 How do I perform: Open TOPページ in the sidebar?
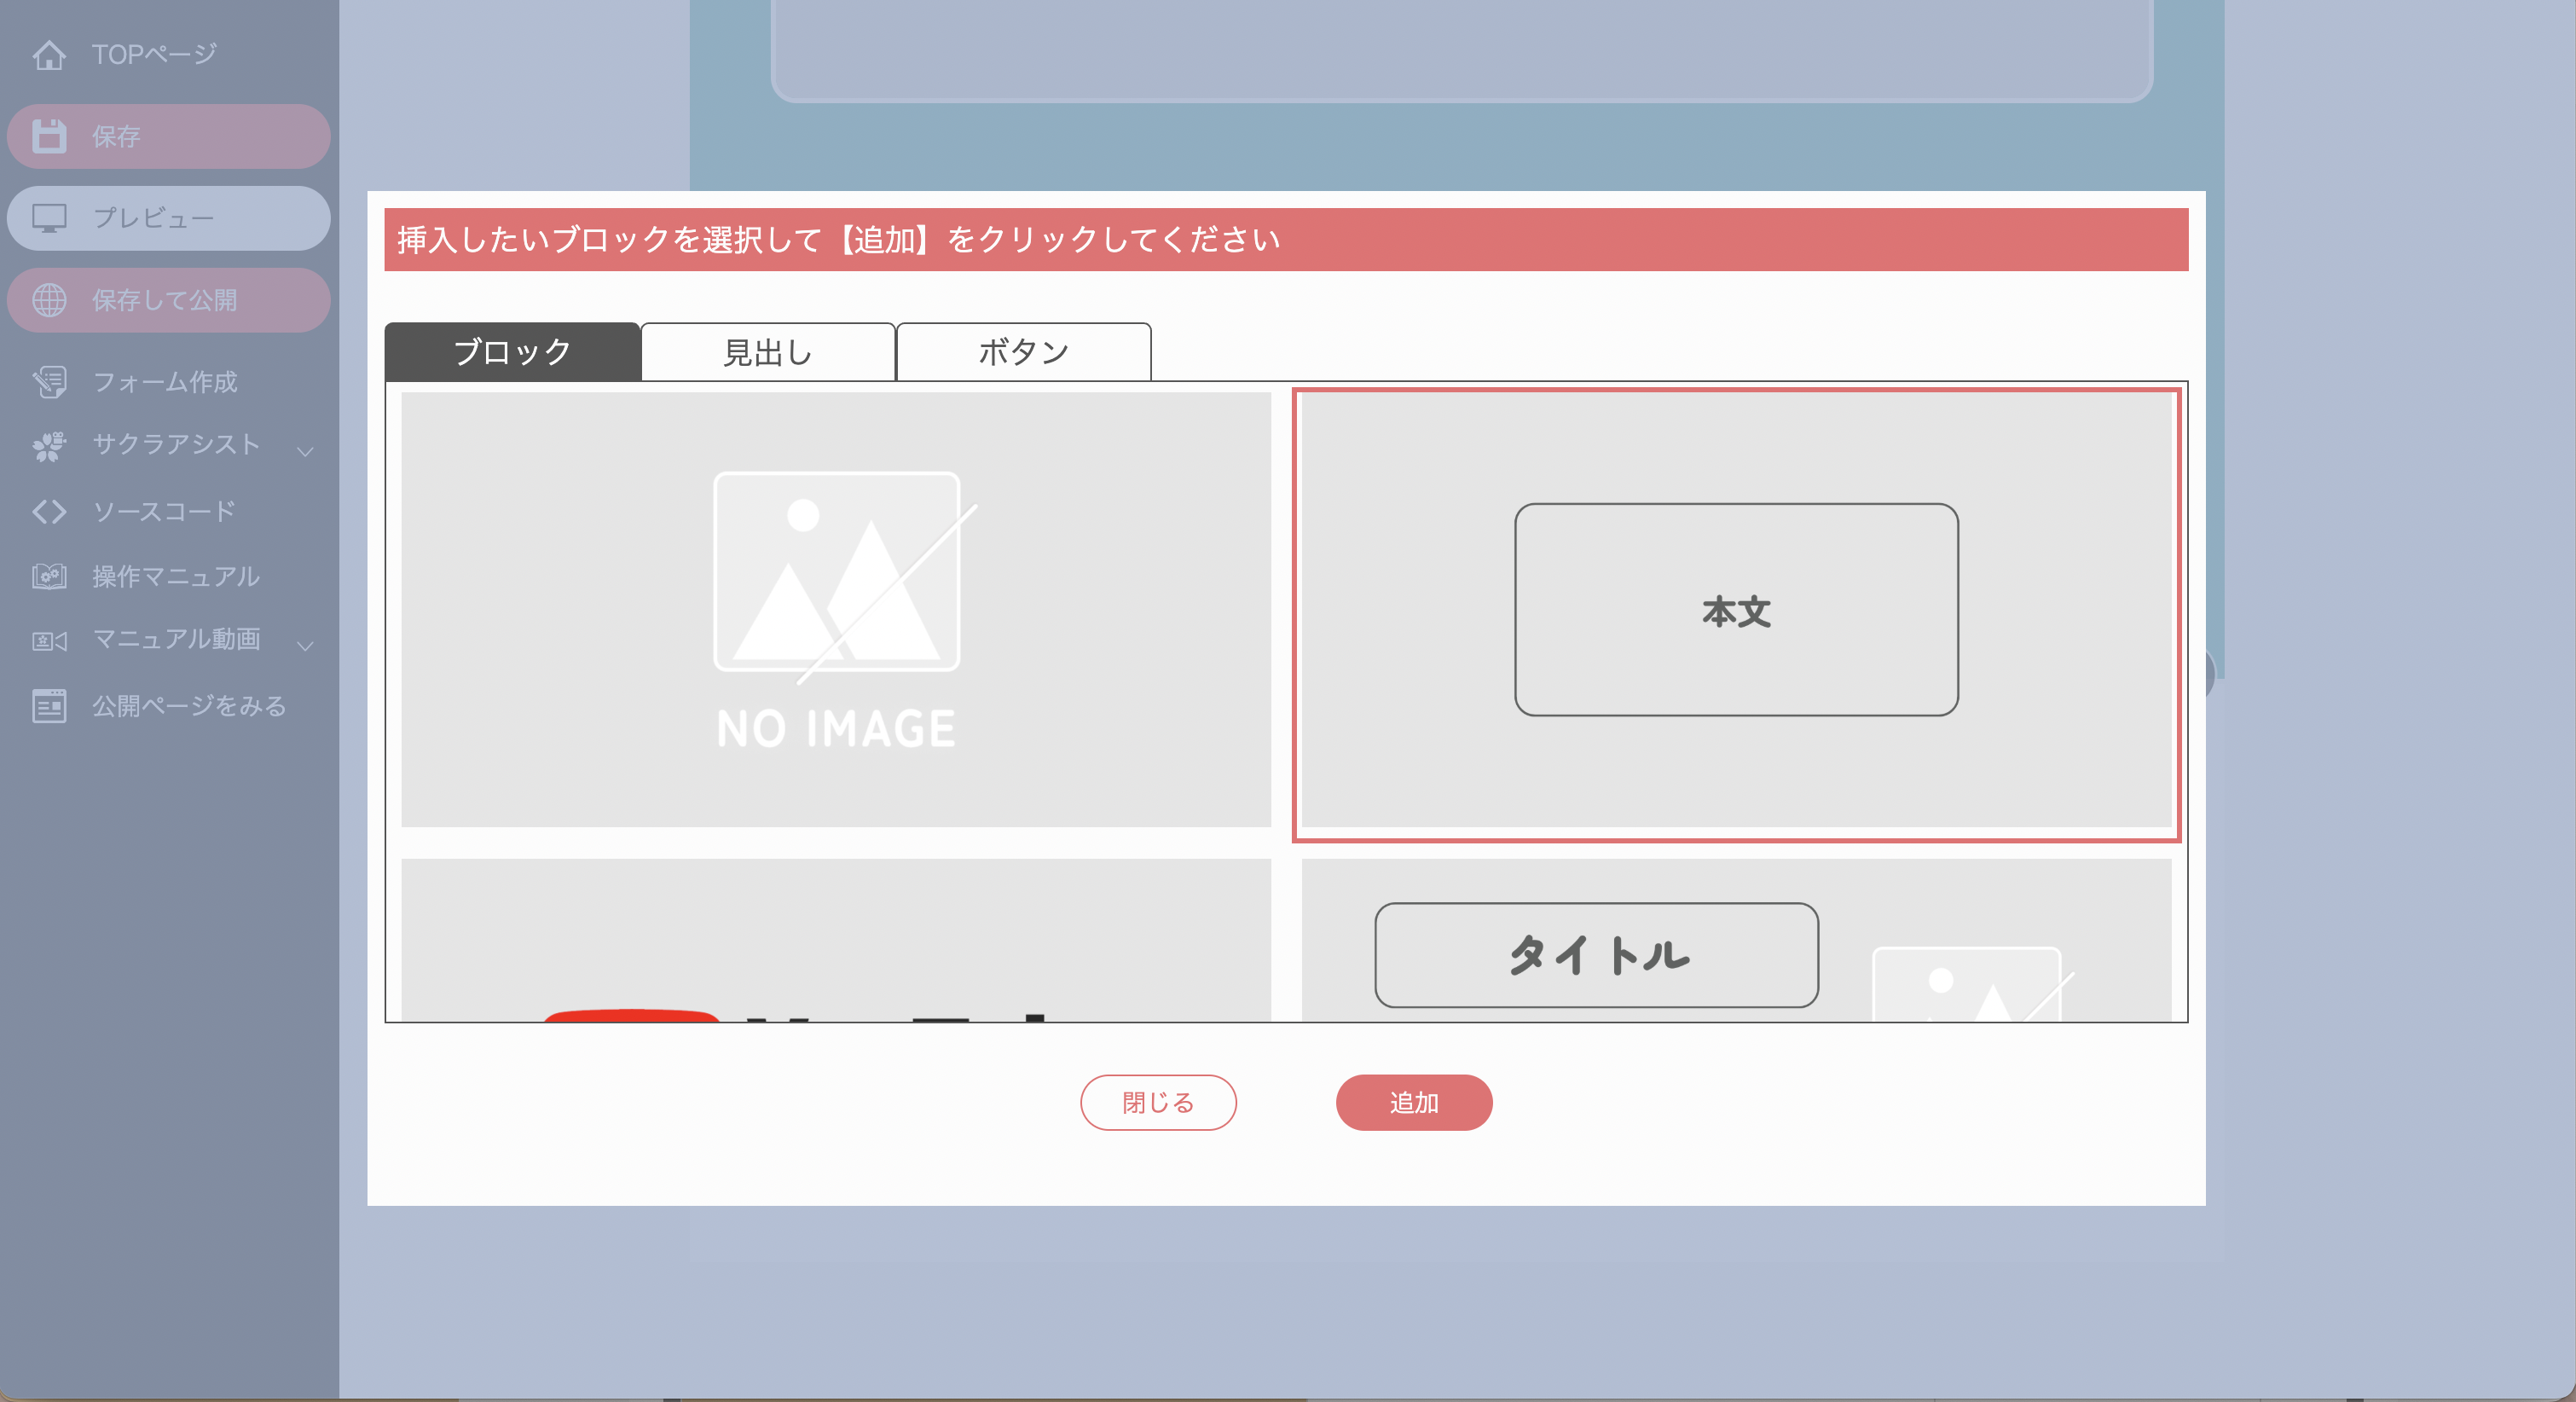[x=154, y=54]
